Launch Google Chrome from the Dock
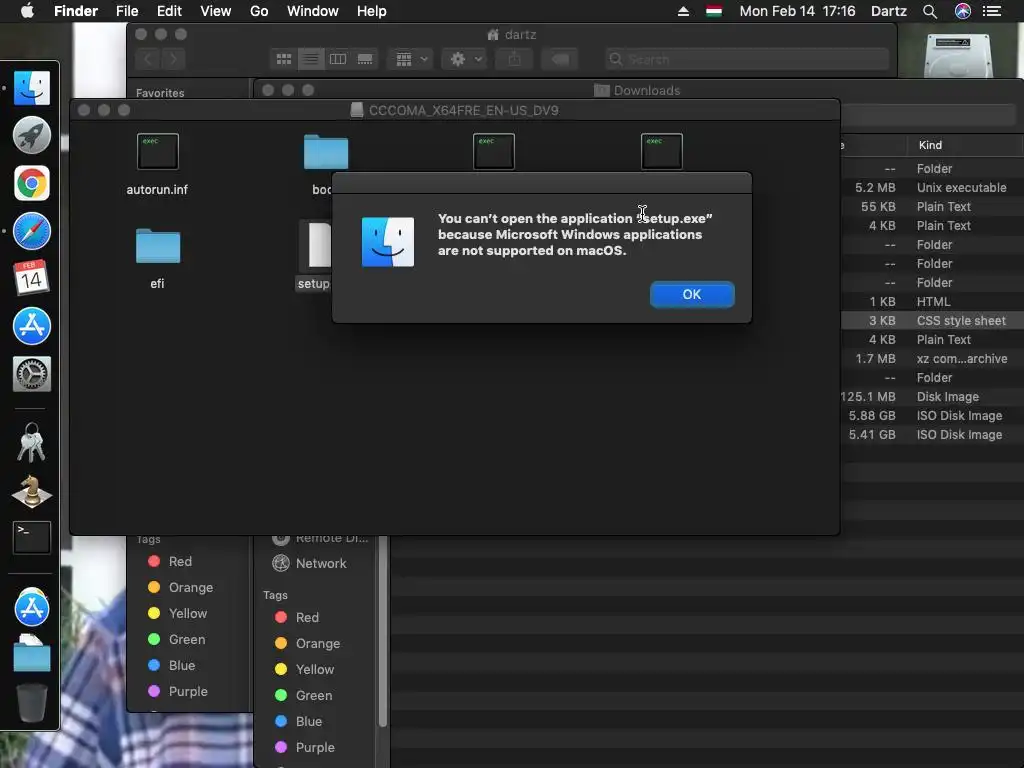Screen dimensions: 1024x768 [31, 183]
